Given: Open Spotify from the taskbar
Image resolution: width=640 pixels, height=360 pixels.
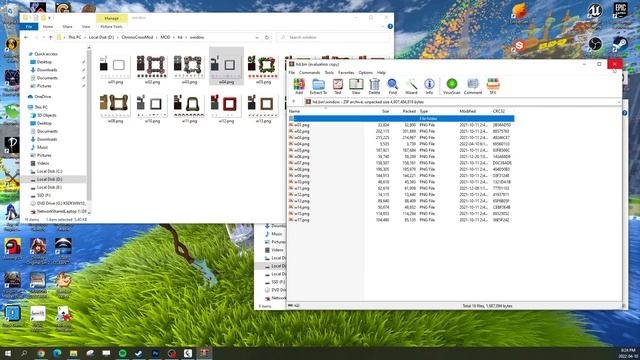Looking at the screenshot, I should 122,353.
